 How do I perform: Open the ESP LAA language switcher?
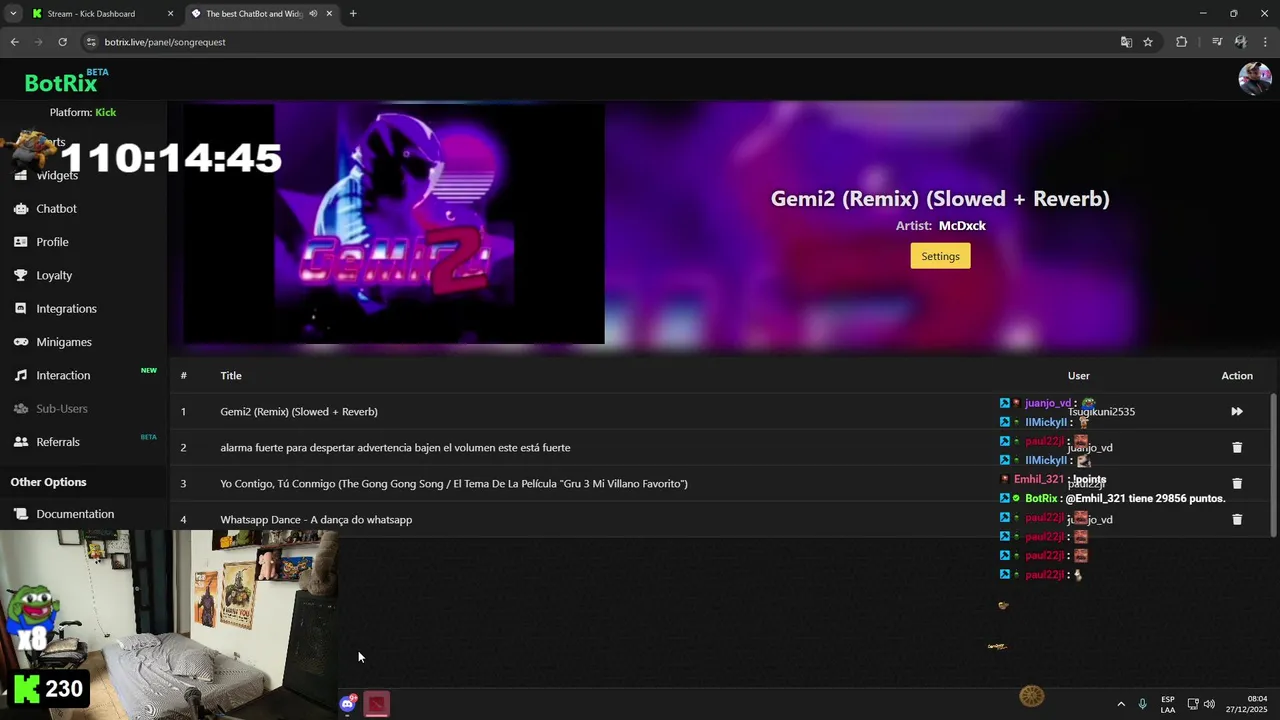pos(1168,704)
